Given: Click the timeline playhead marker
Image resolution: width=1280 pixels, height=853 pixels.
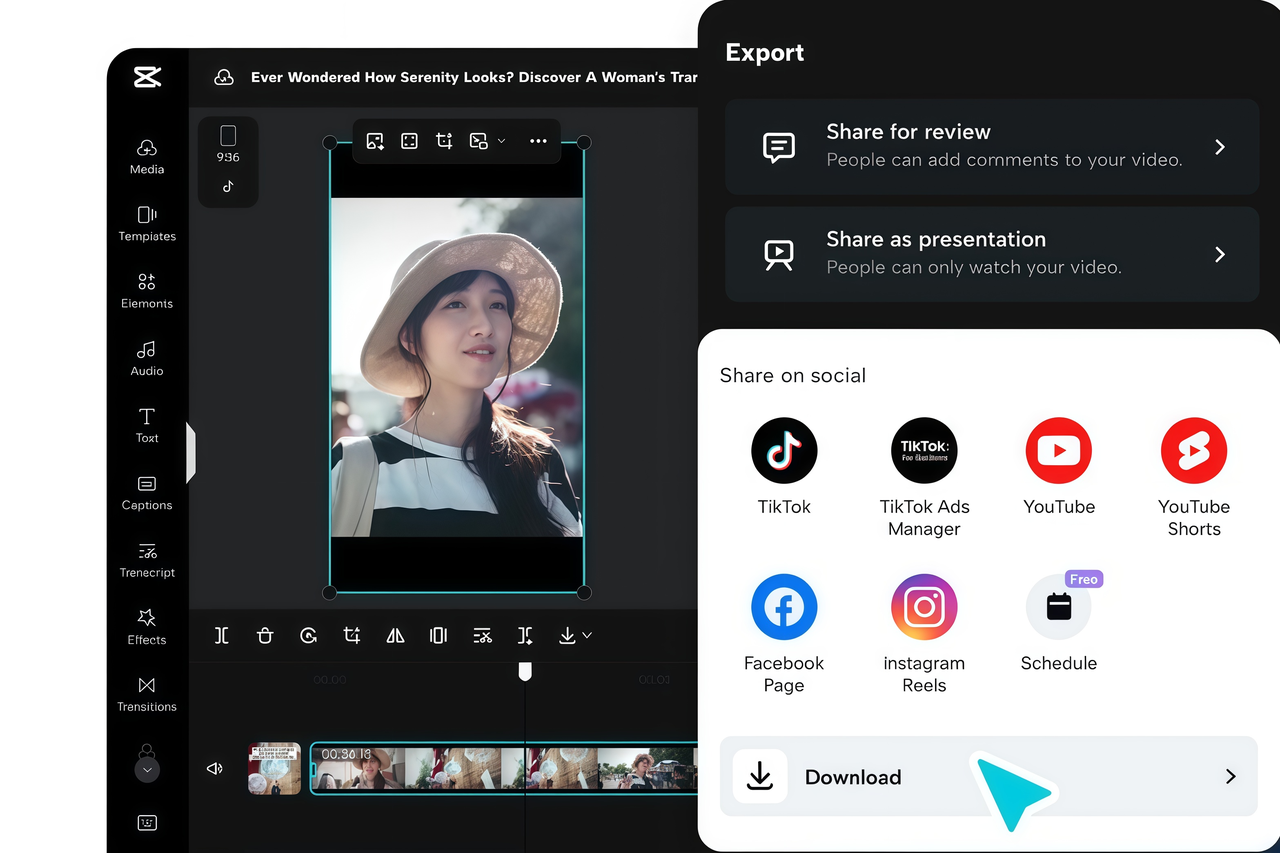Looking at the screenshot, I should [525, 672].
